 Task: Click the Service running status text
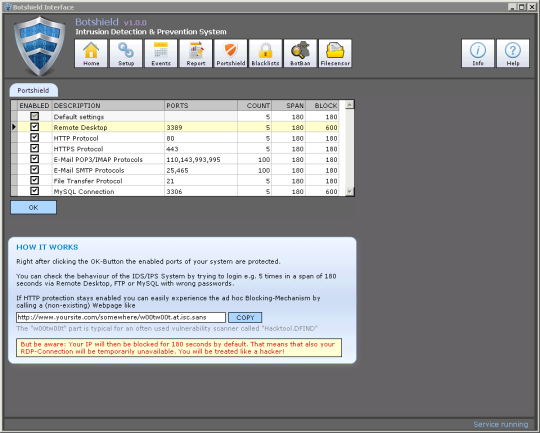tap(501, 424)
